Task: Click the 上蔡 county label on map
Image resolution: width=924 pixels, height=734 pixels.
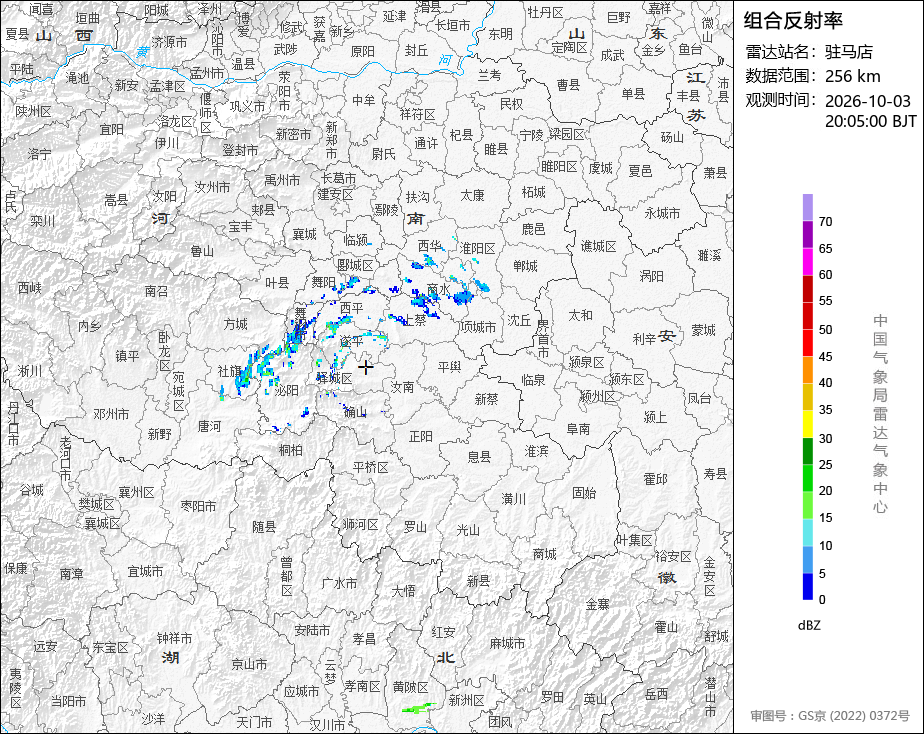Action: click(x=415, y=320)
